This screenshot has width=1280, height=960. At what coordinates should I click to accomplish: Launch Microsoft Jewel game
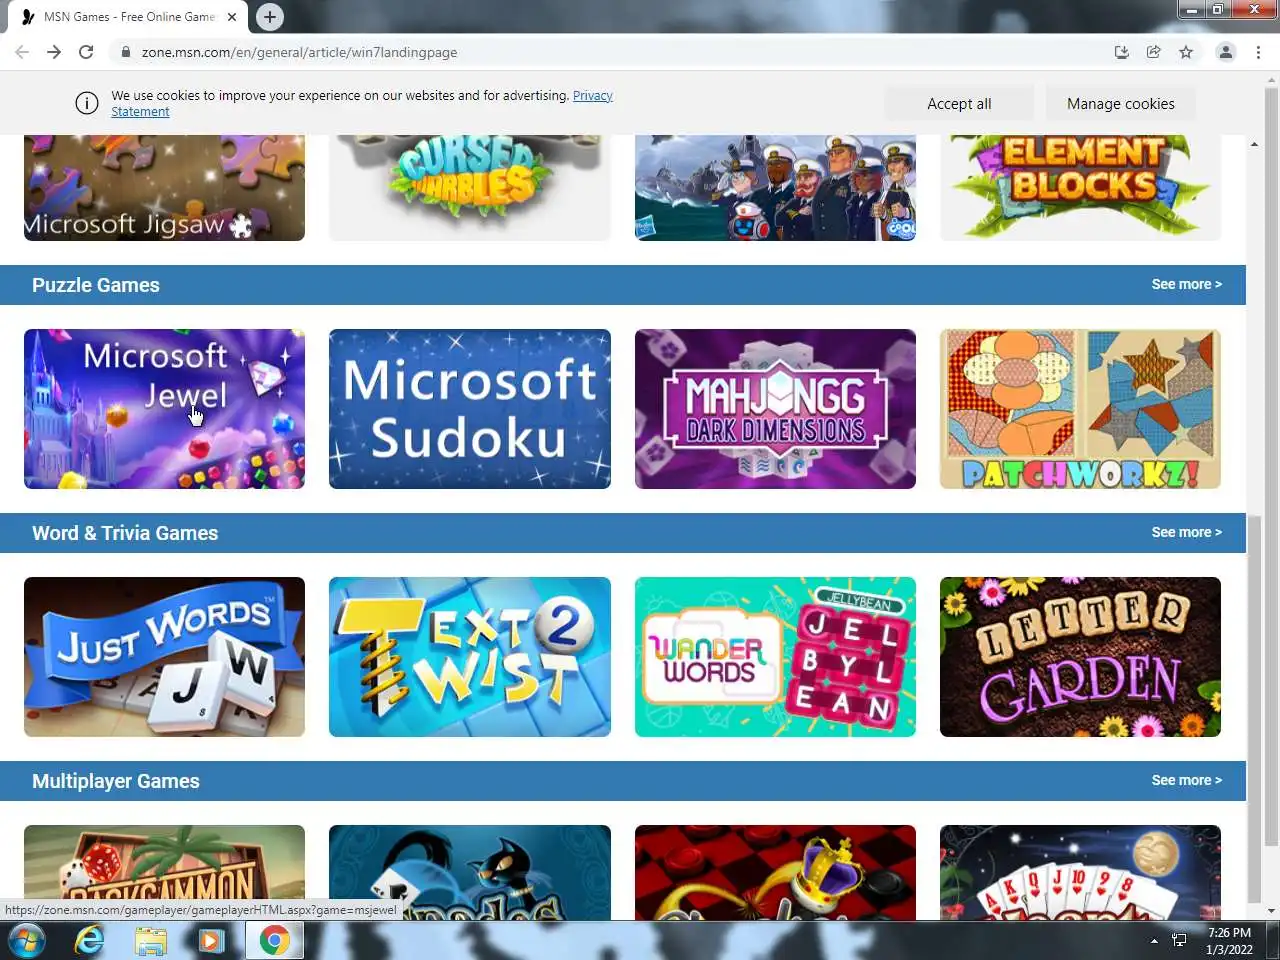coord(164,409)
